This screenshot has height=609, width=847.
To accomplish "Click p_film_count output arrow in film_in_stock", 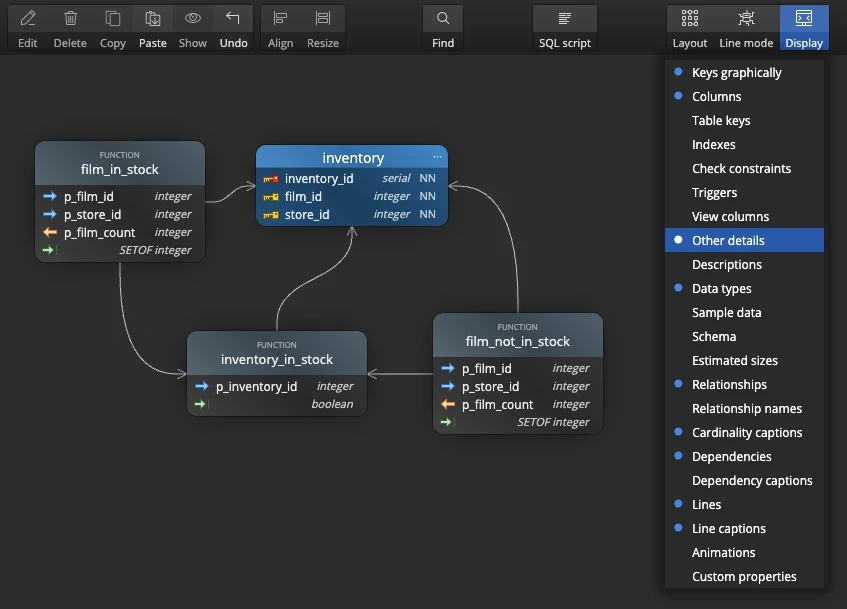I will 50,232.
